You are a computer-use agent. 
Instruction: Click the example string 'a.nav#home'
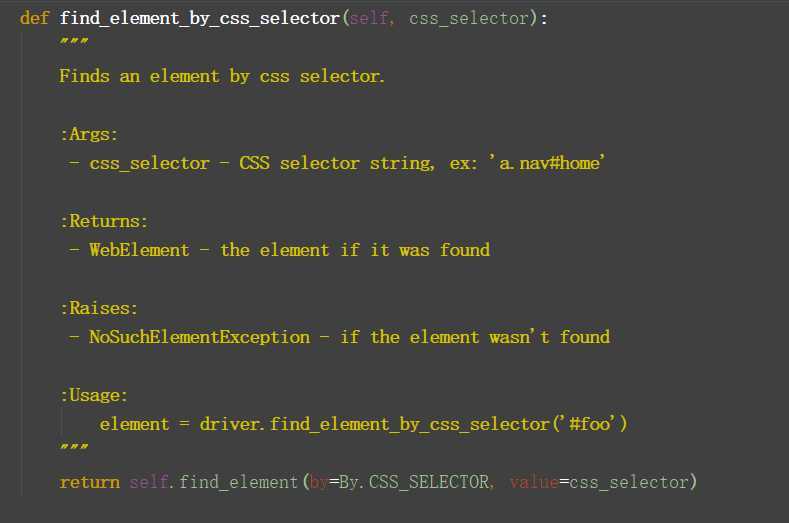547,163
